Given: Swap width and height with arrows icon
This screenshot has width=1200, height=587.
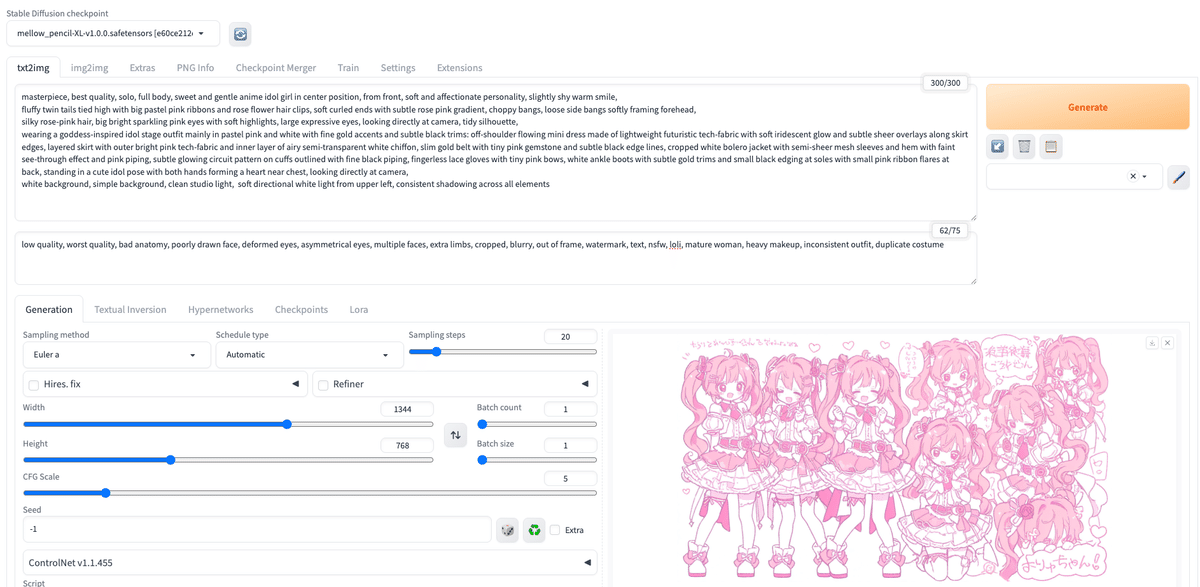Looking at the screenshot, I should tap(455, 434).
